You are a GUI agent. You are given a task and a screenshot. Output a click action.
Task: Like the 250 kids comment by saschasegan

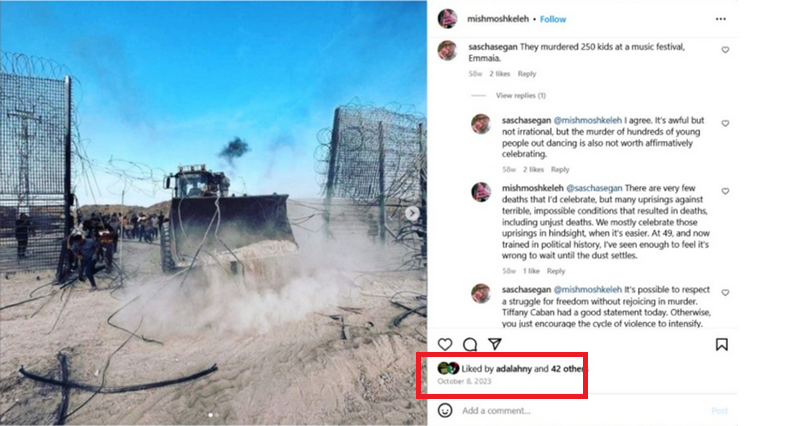coord(725,50)
